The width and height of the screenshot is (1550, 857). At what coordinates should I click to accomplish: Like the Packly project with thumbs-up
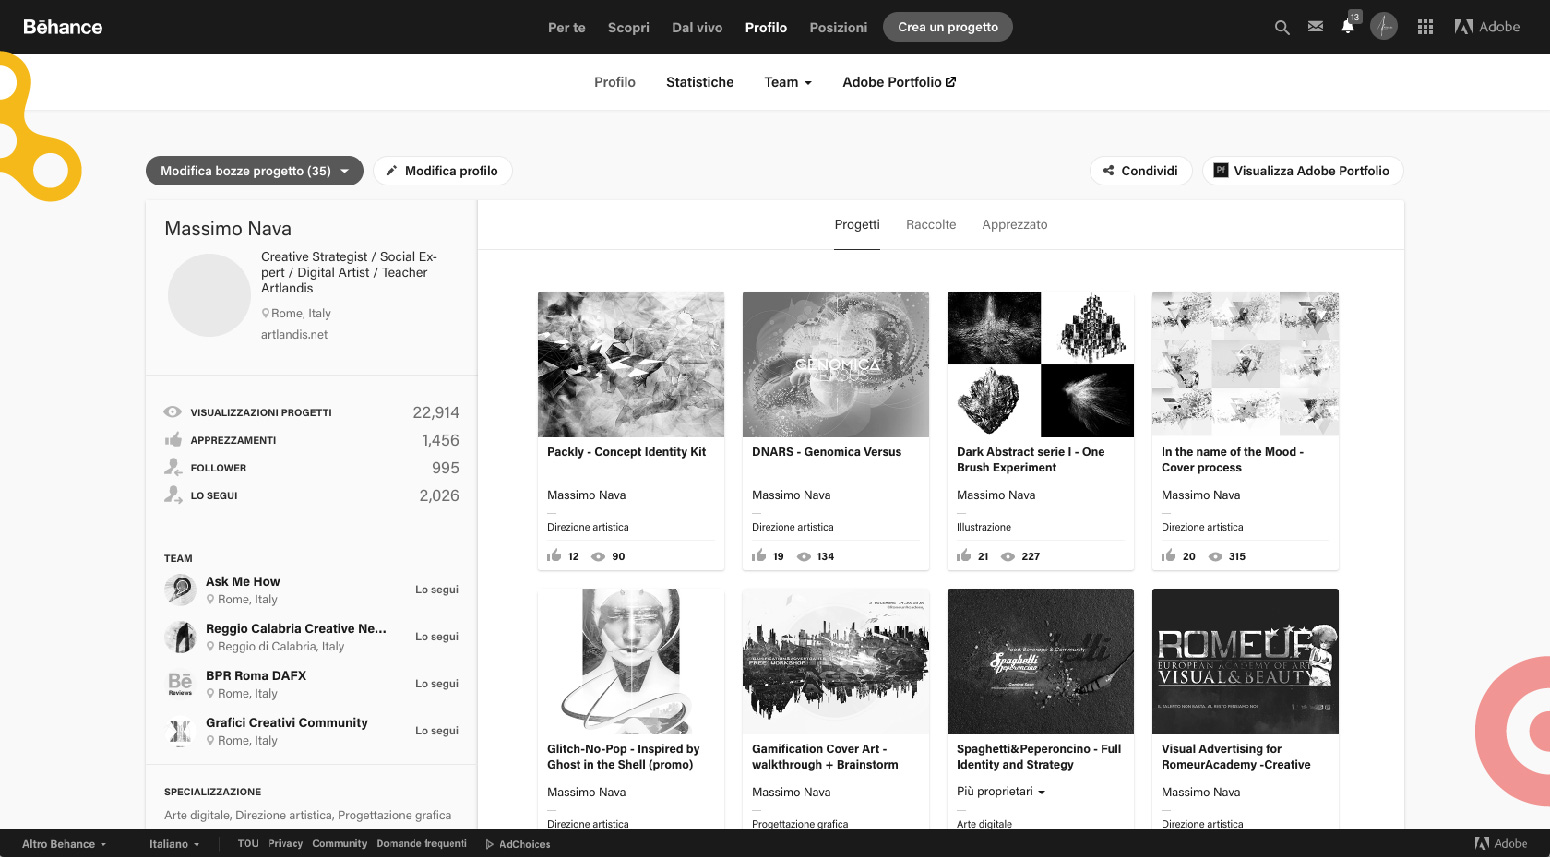point(554,556)
